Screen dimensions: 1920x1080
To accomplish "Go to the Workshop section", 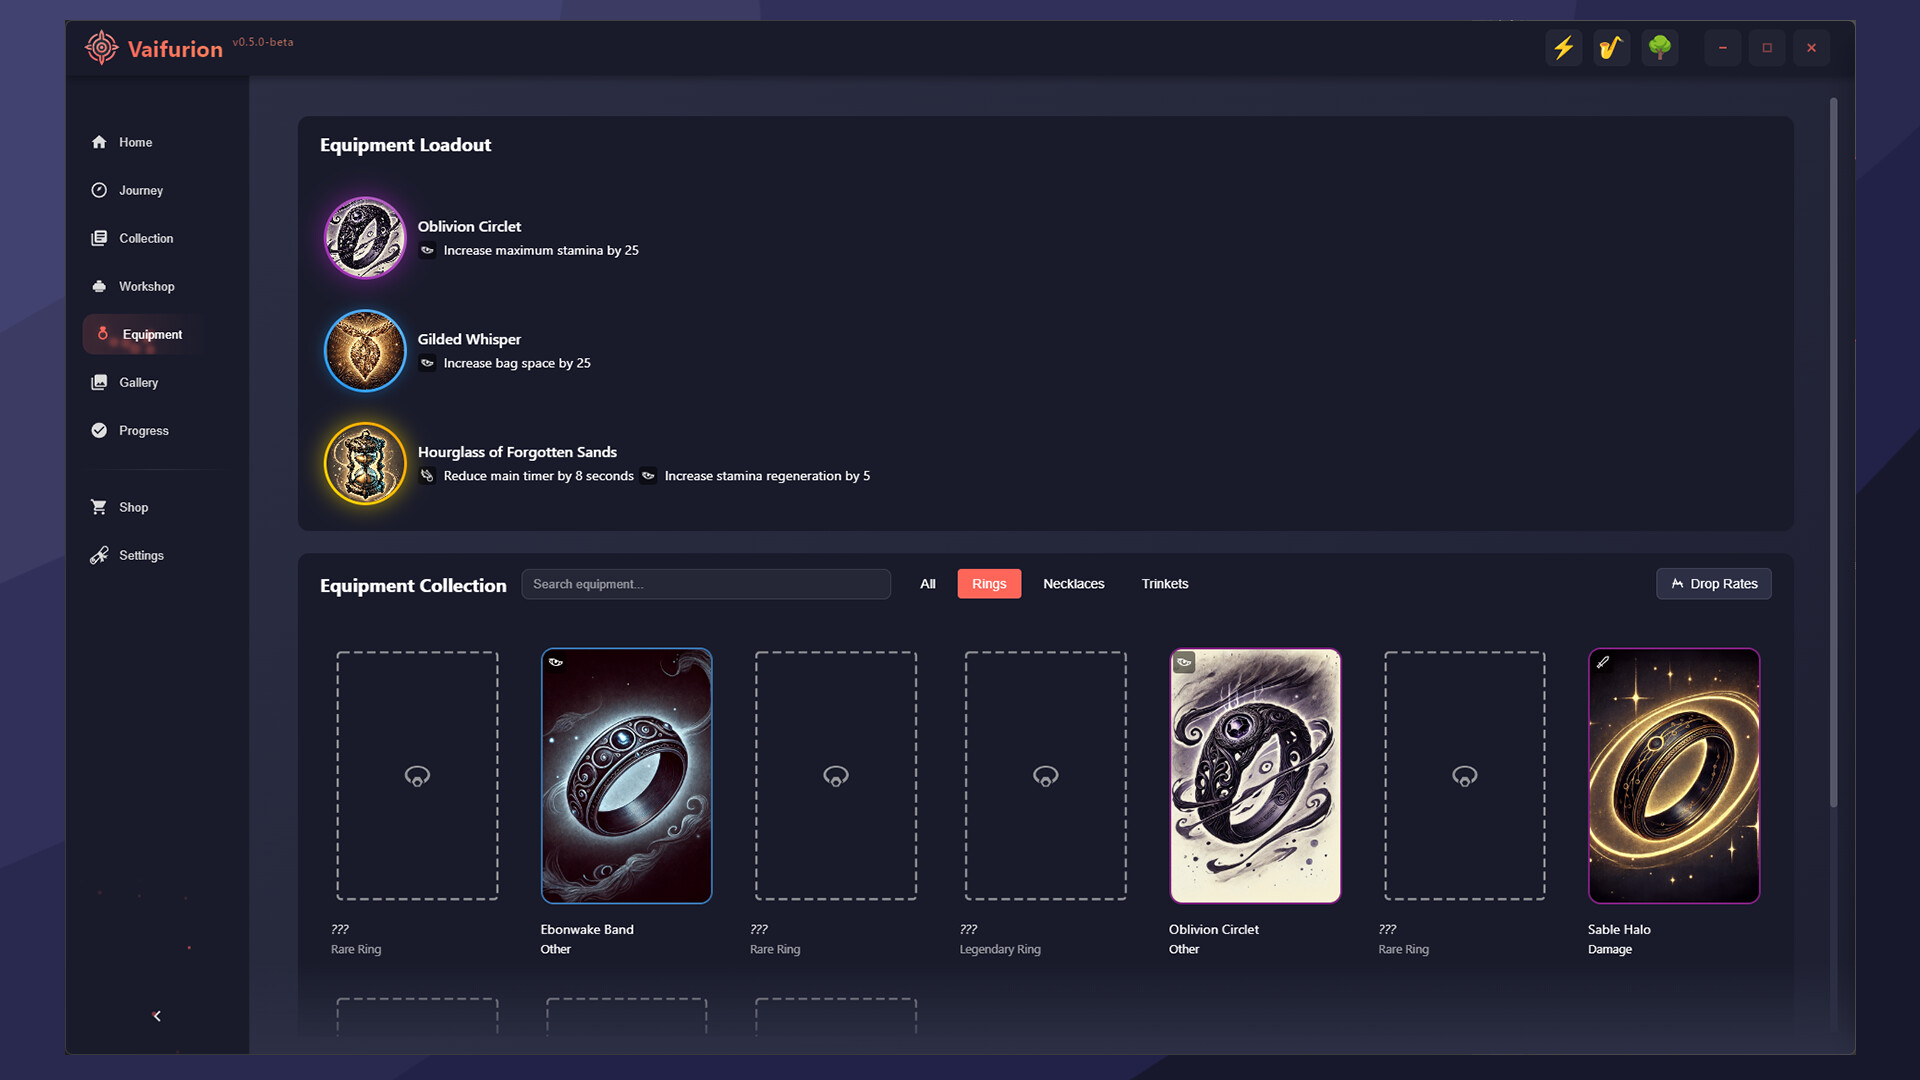I will (146, 286).
